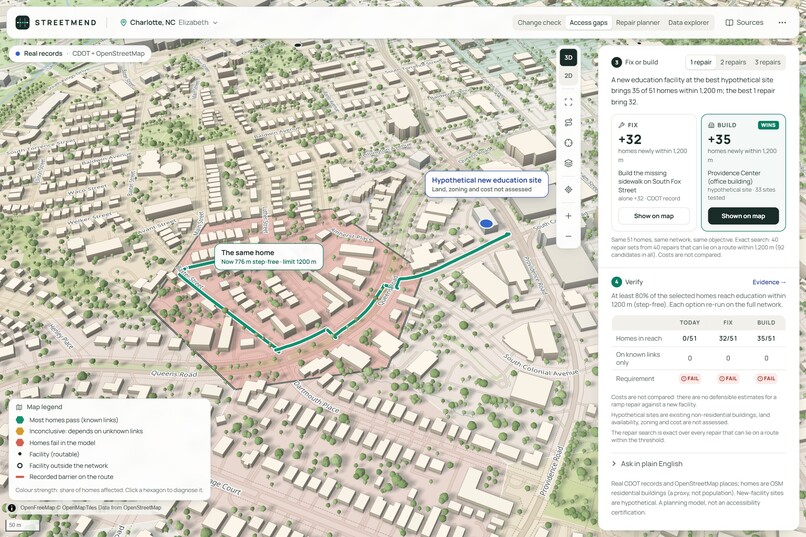Click the 0/51 Homes in reach cell
Viewport: 806px width, 537px height.
click(689, 339)
